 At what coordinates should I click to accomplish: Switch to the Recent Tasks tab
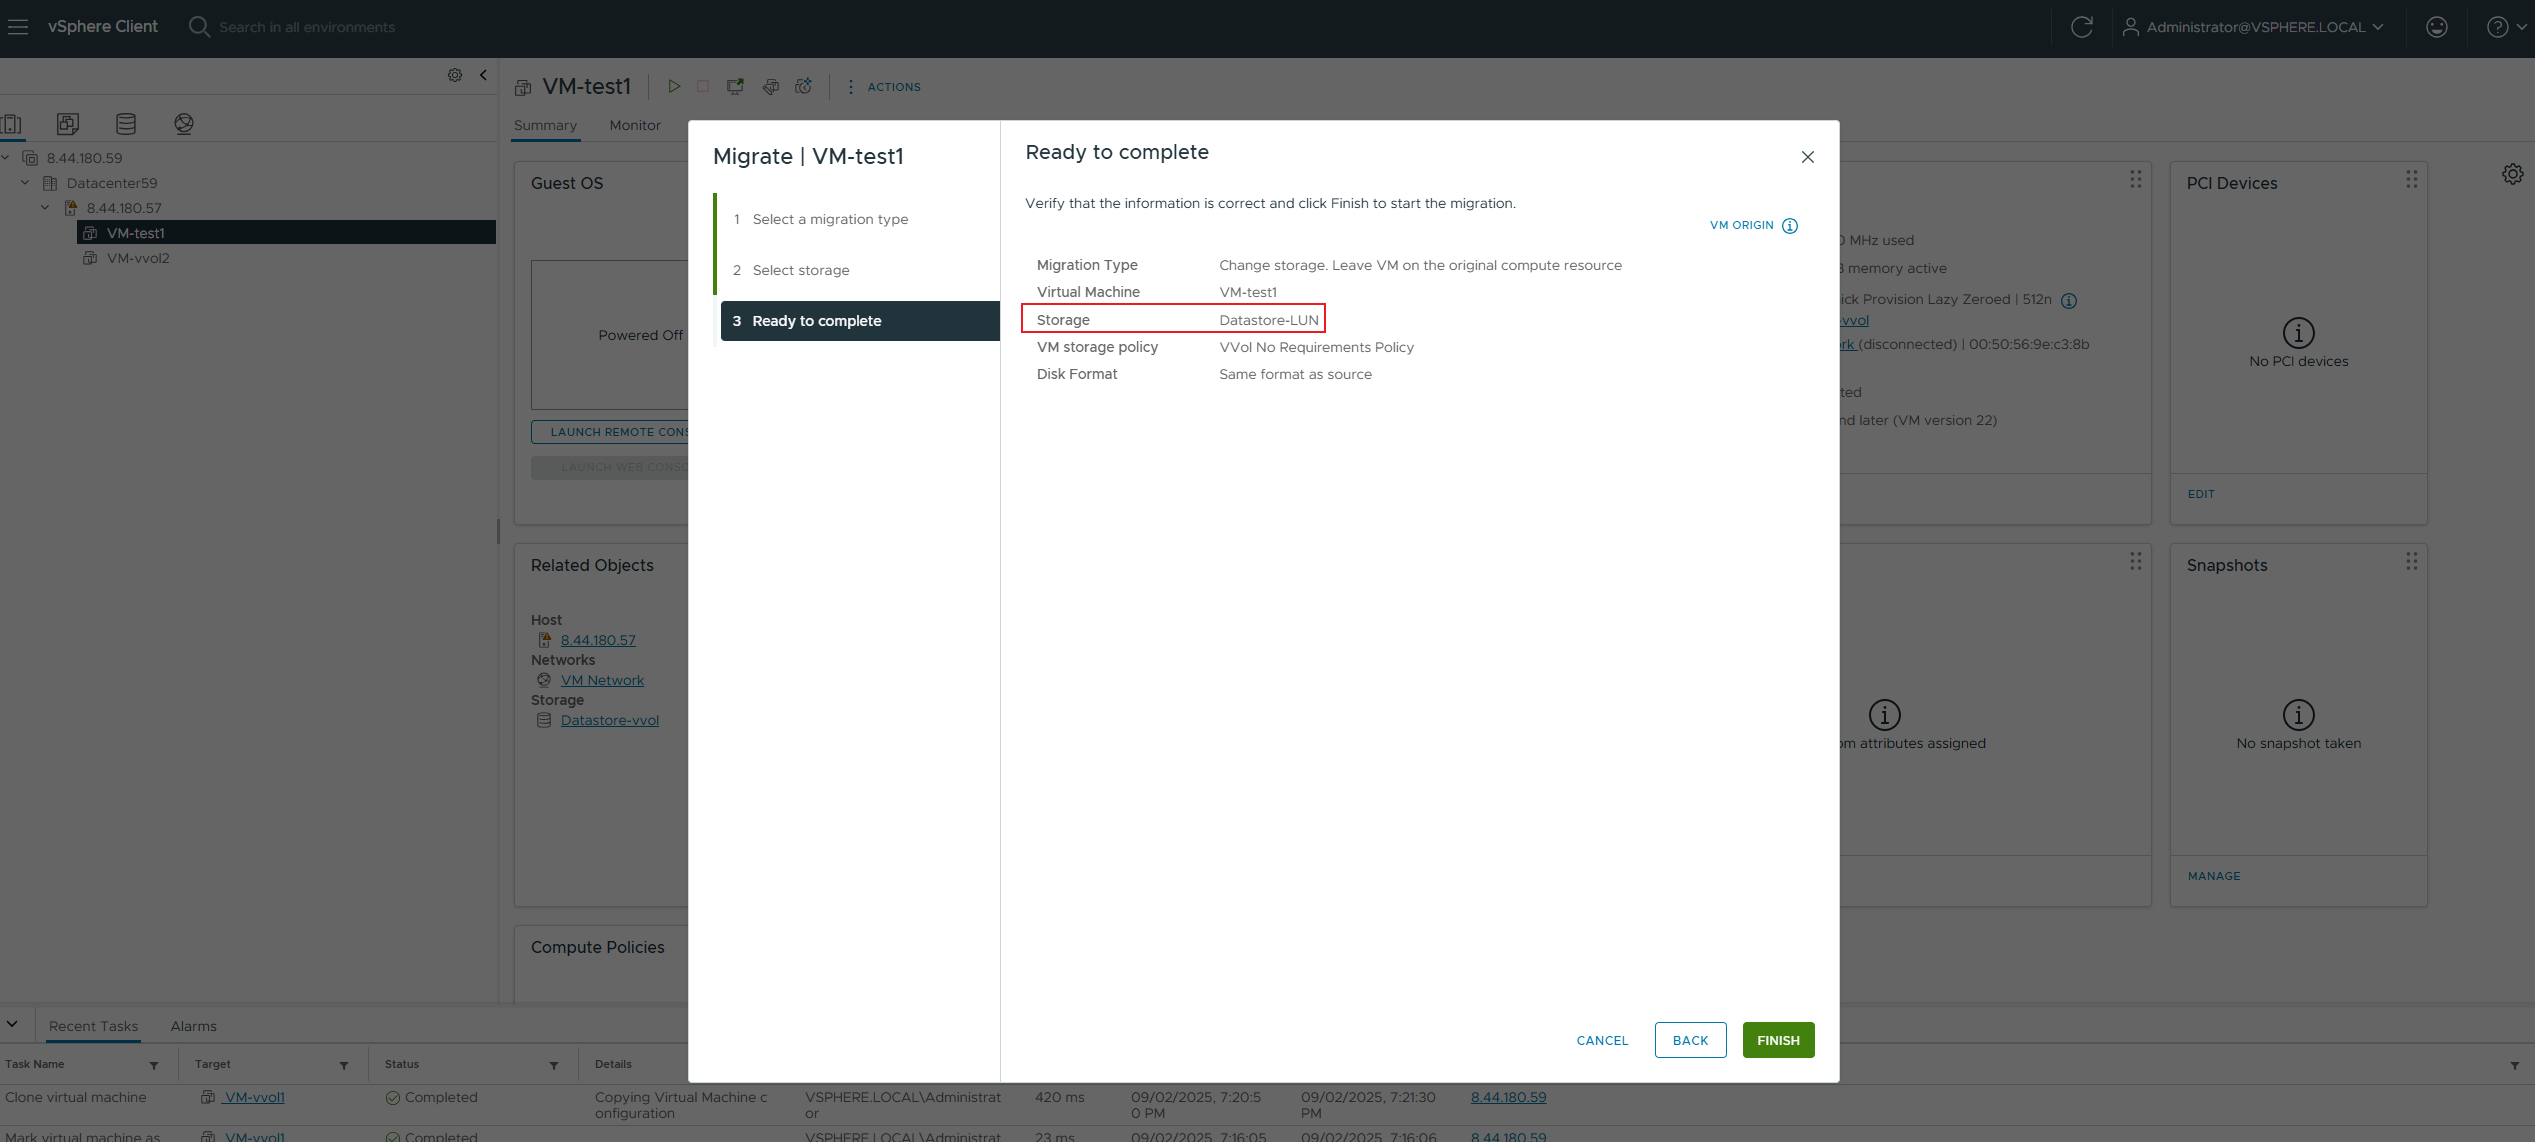[x=93, y=1026]
